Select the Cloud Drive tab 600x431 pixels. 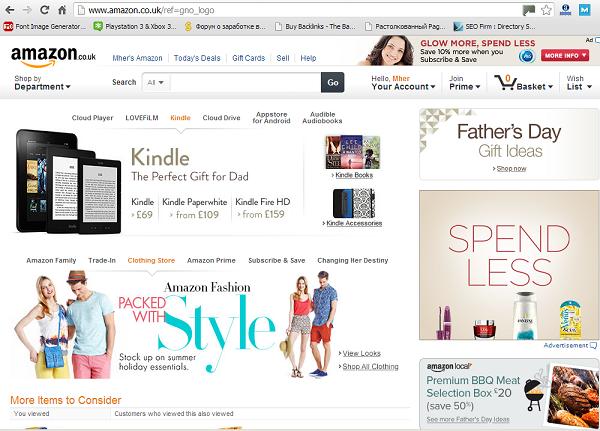point(222,118)
